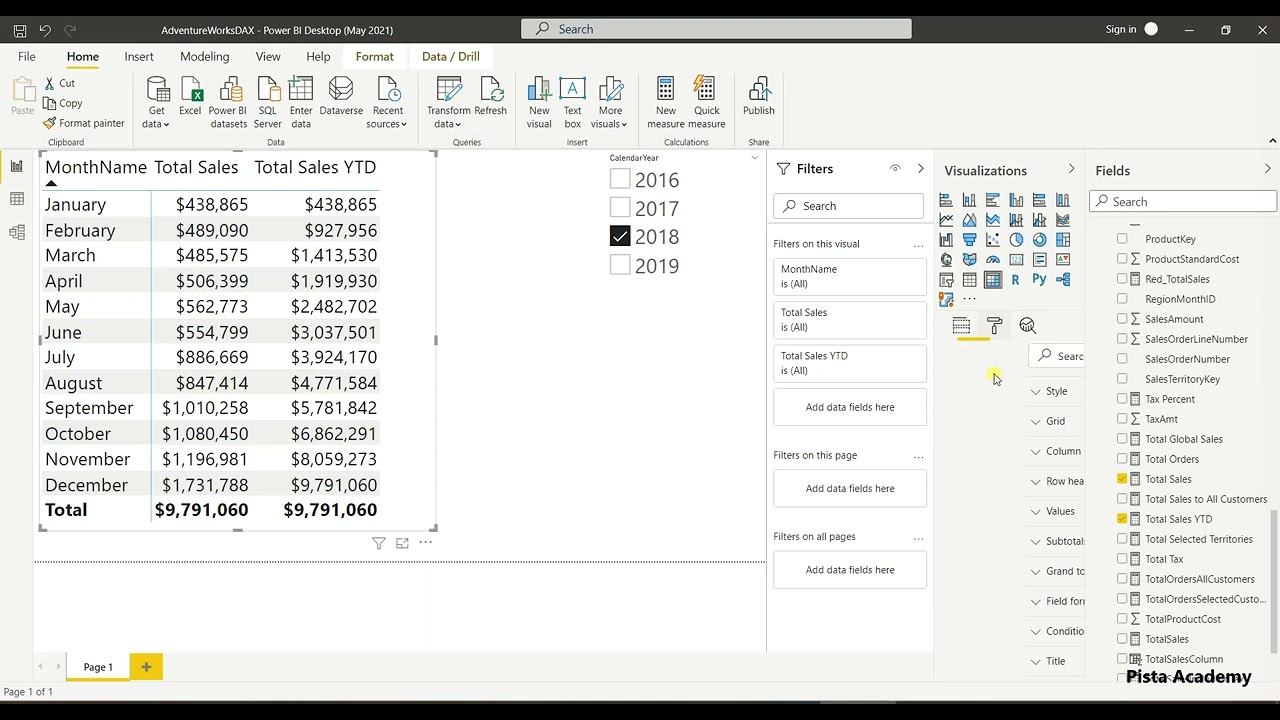This screenshot has width=1280, height=720.
Task: Uncheck the Total Sales YTD field
Action: coord(1122,519)
